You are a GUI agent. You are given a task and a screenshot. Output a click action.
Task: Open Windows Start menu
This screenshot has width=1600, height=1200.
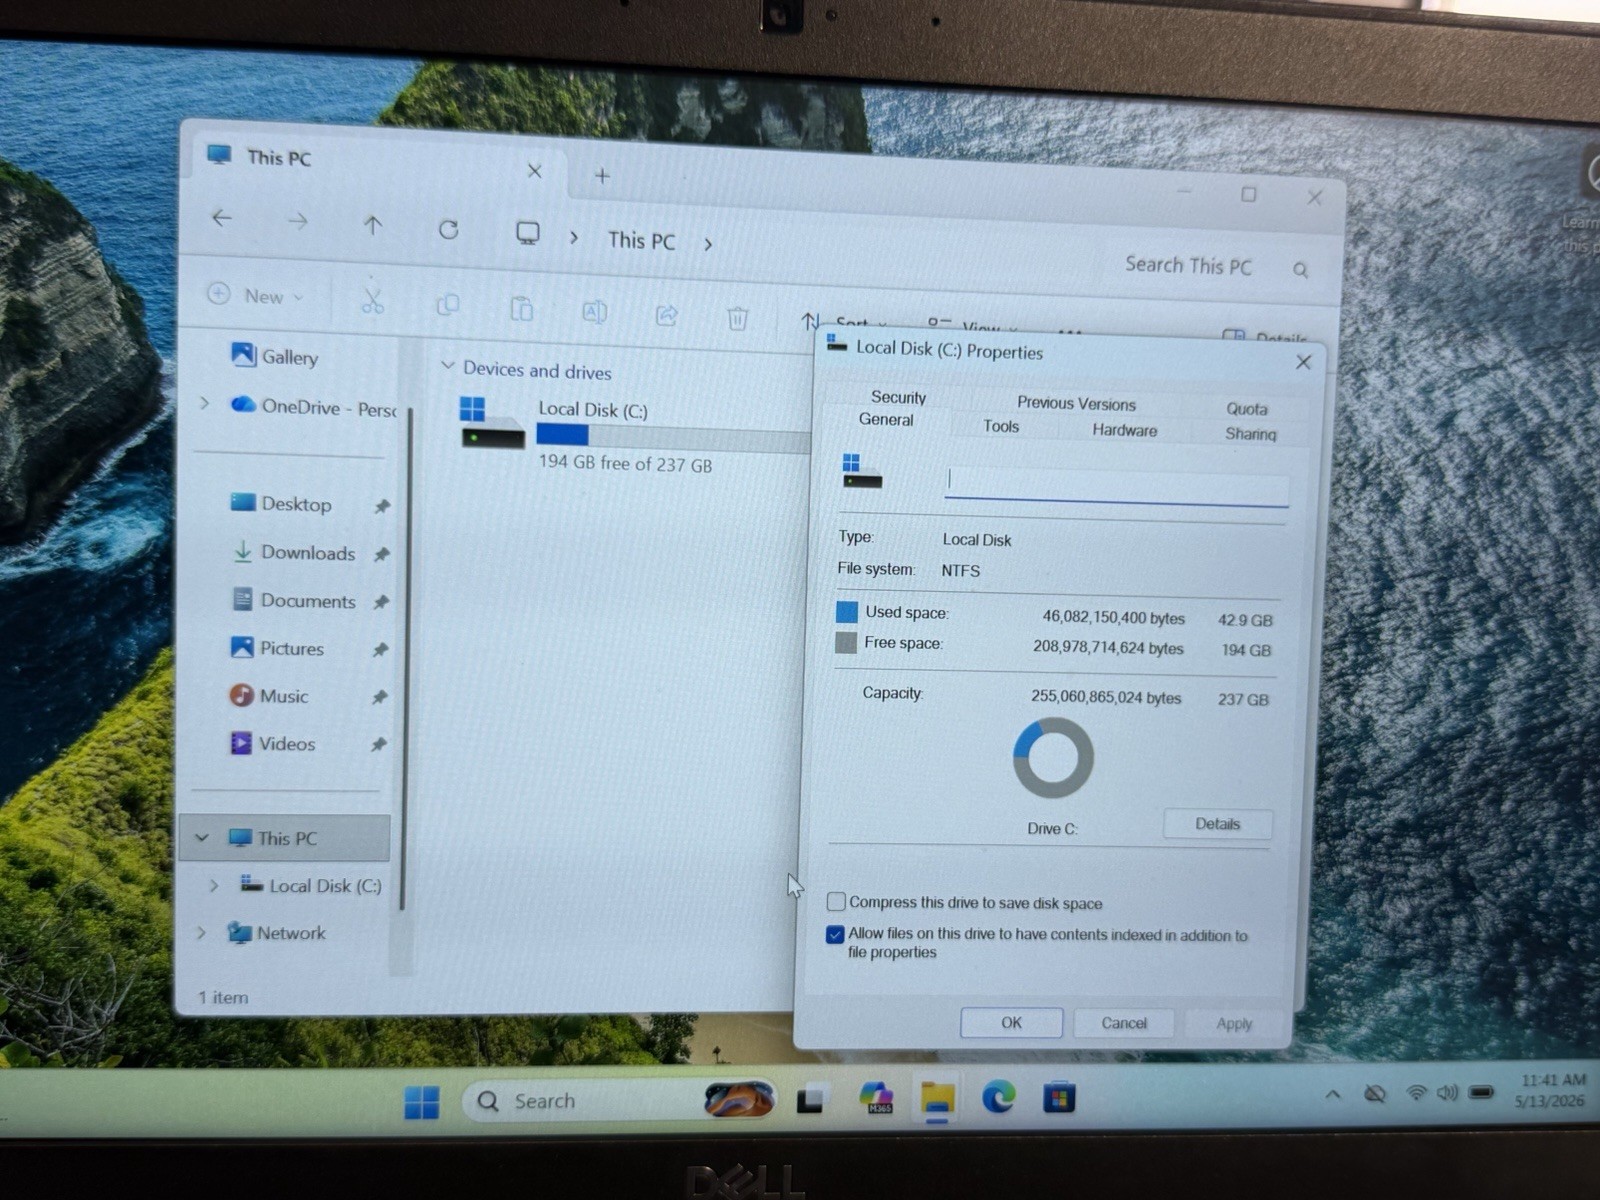[x=421, y=1102]
